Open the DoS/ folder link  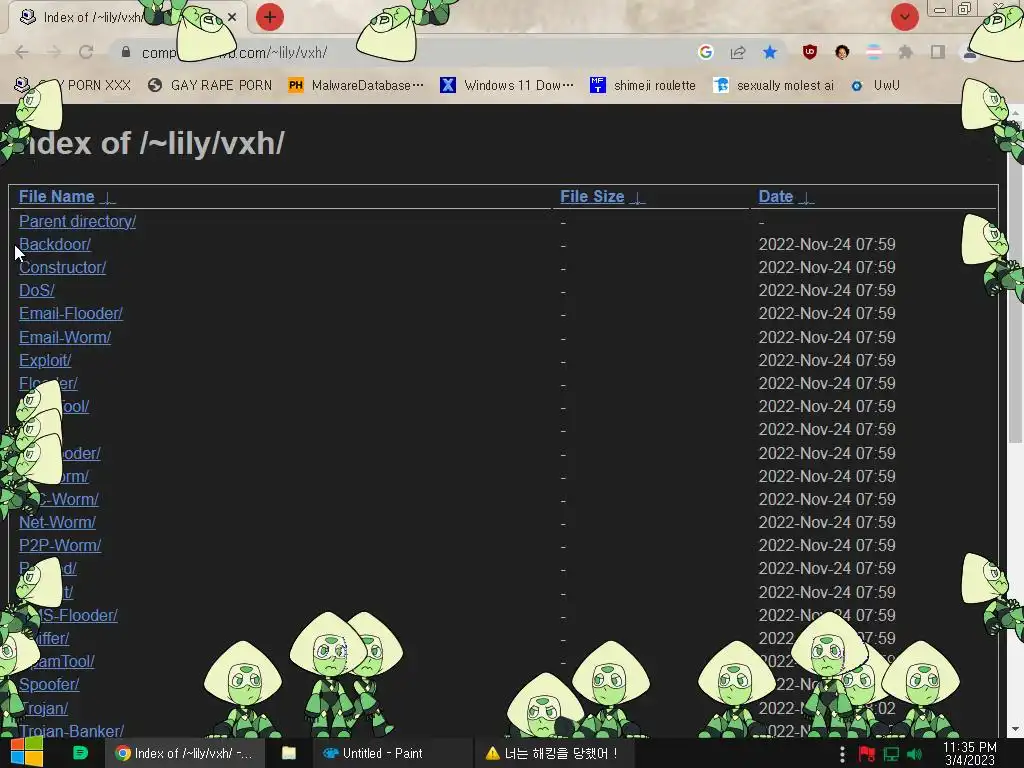click(x=37, y=290)
